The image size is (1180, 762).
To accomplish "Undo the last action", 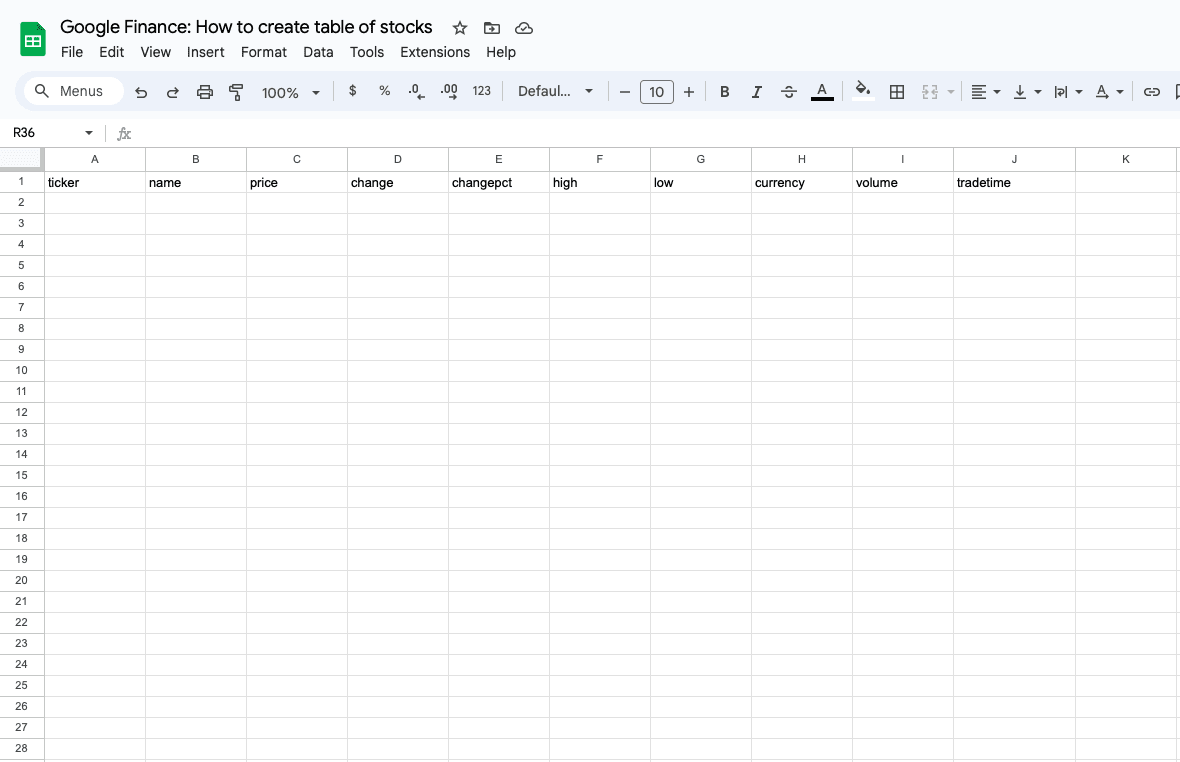I will [140, 91].
